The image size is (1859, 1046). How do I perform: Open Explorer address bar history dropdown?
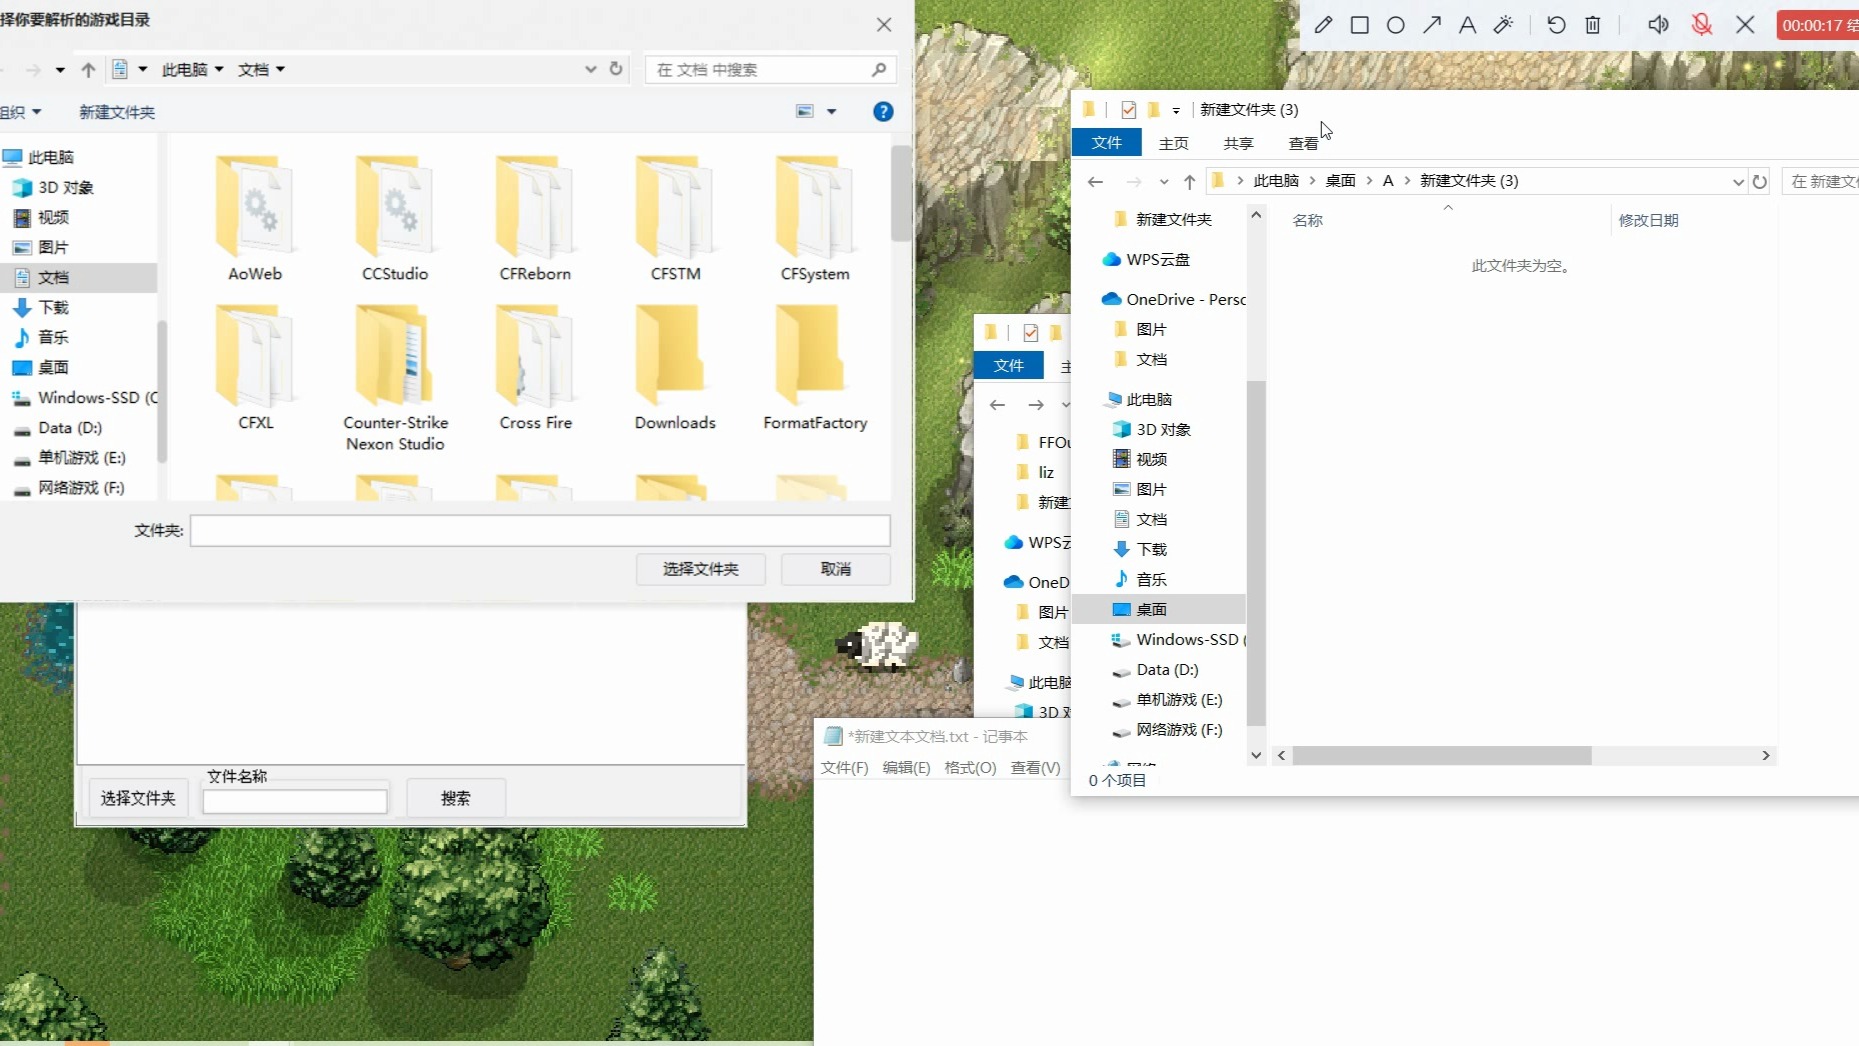(1738, 181)
